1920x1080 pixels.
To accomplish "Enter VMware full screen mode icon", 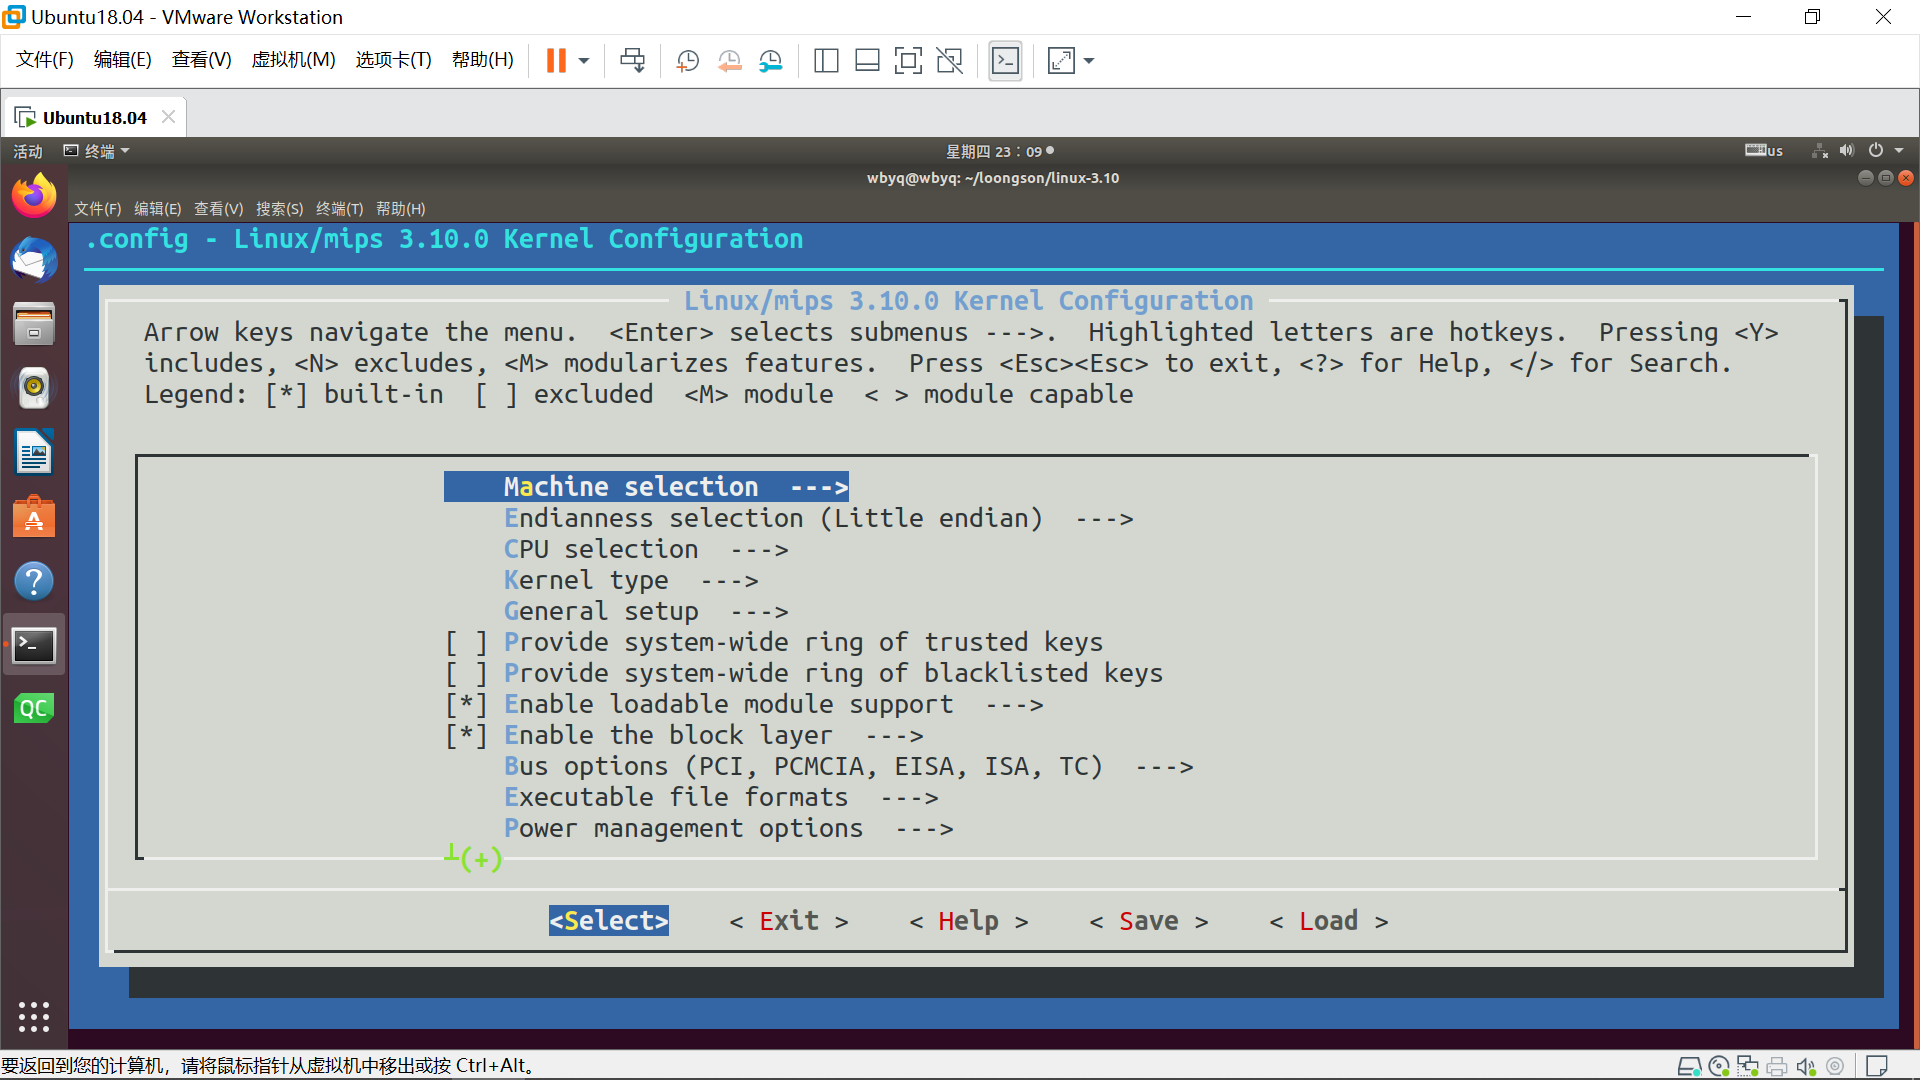I will tap(908, 61).
